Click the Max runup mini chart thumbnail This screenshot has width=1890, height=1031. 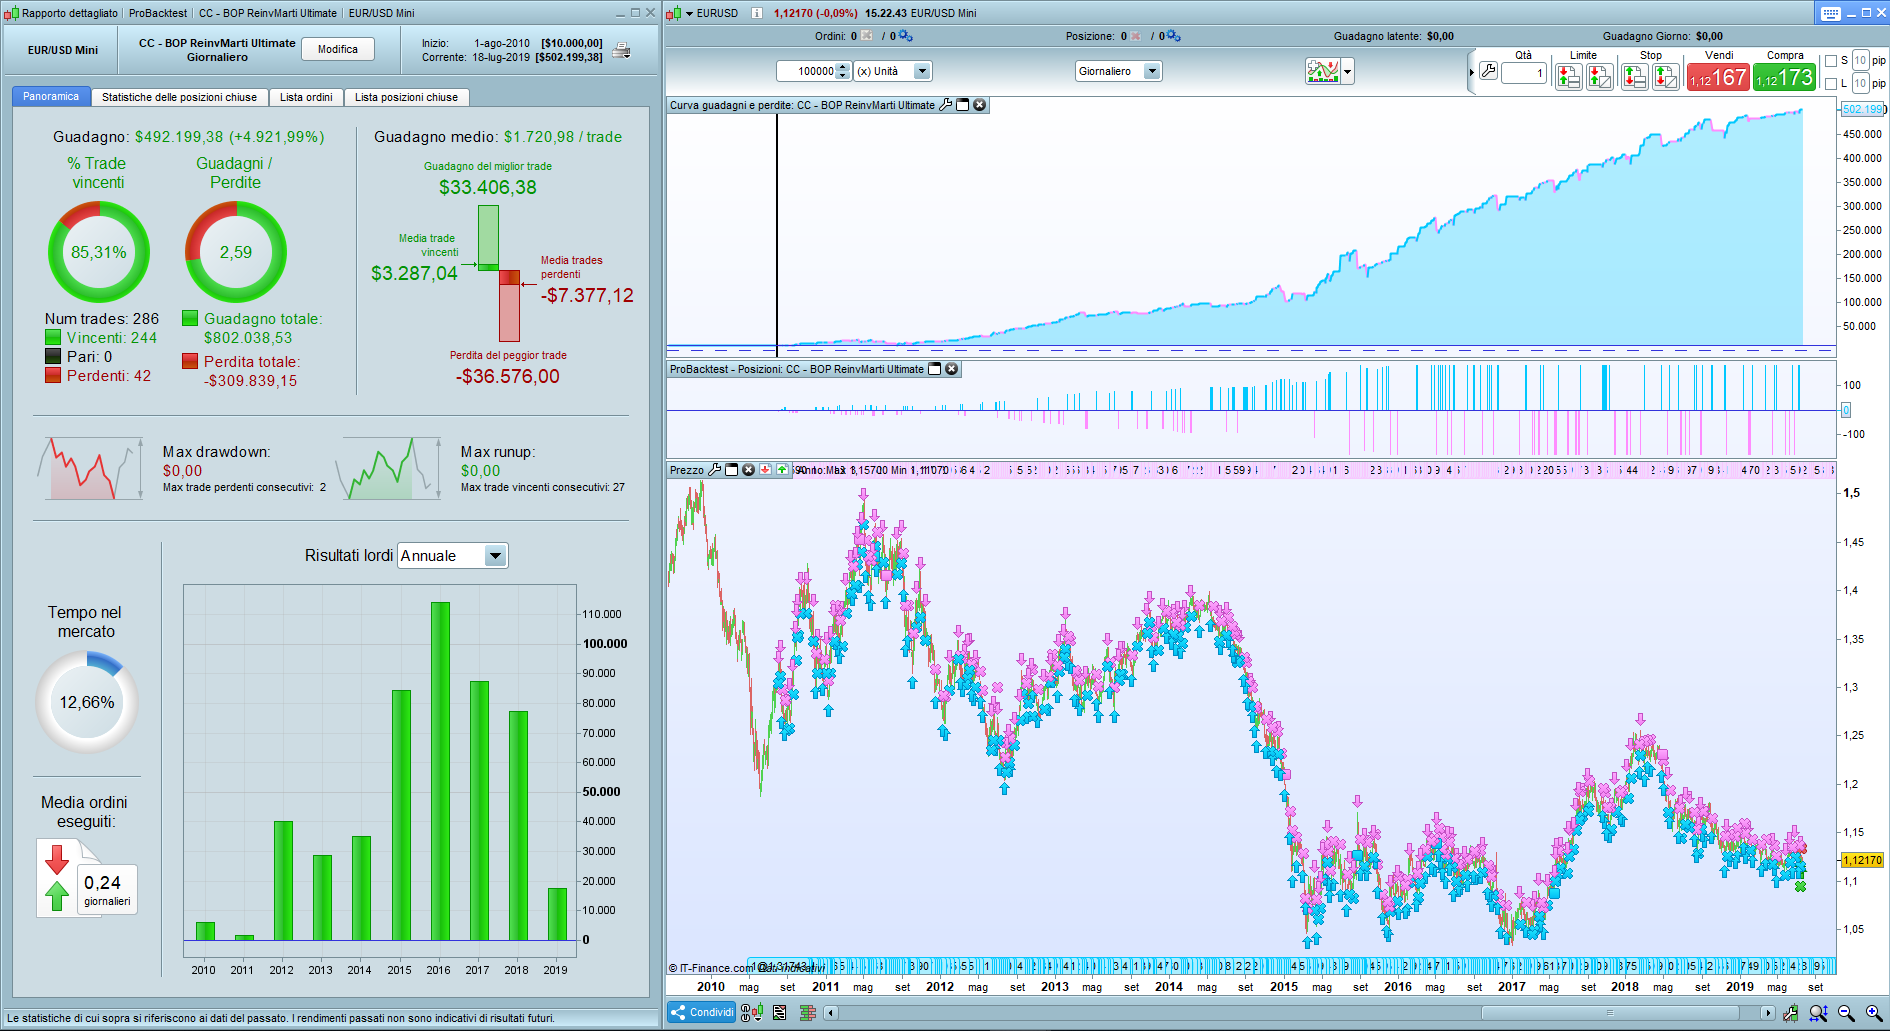pos(388,468)
